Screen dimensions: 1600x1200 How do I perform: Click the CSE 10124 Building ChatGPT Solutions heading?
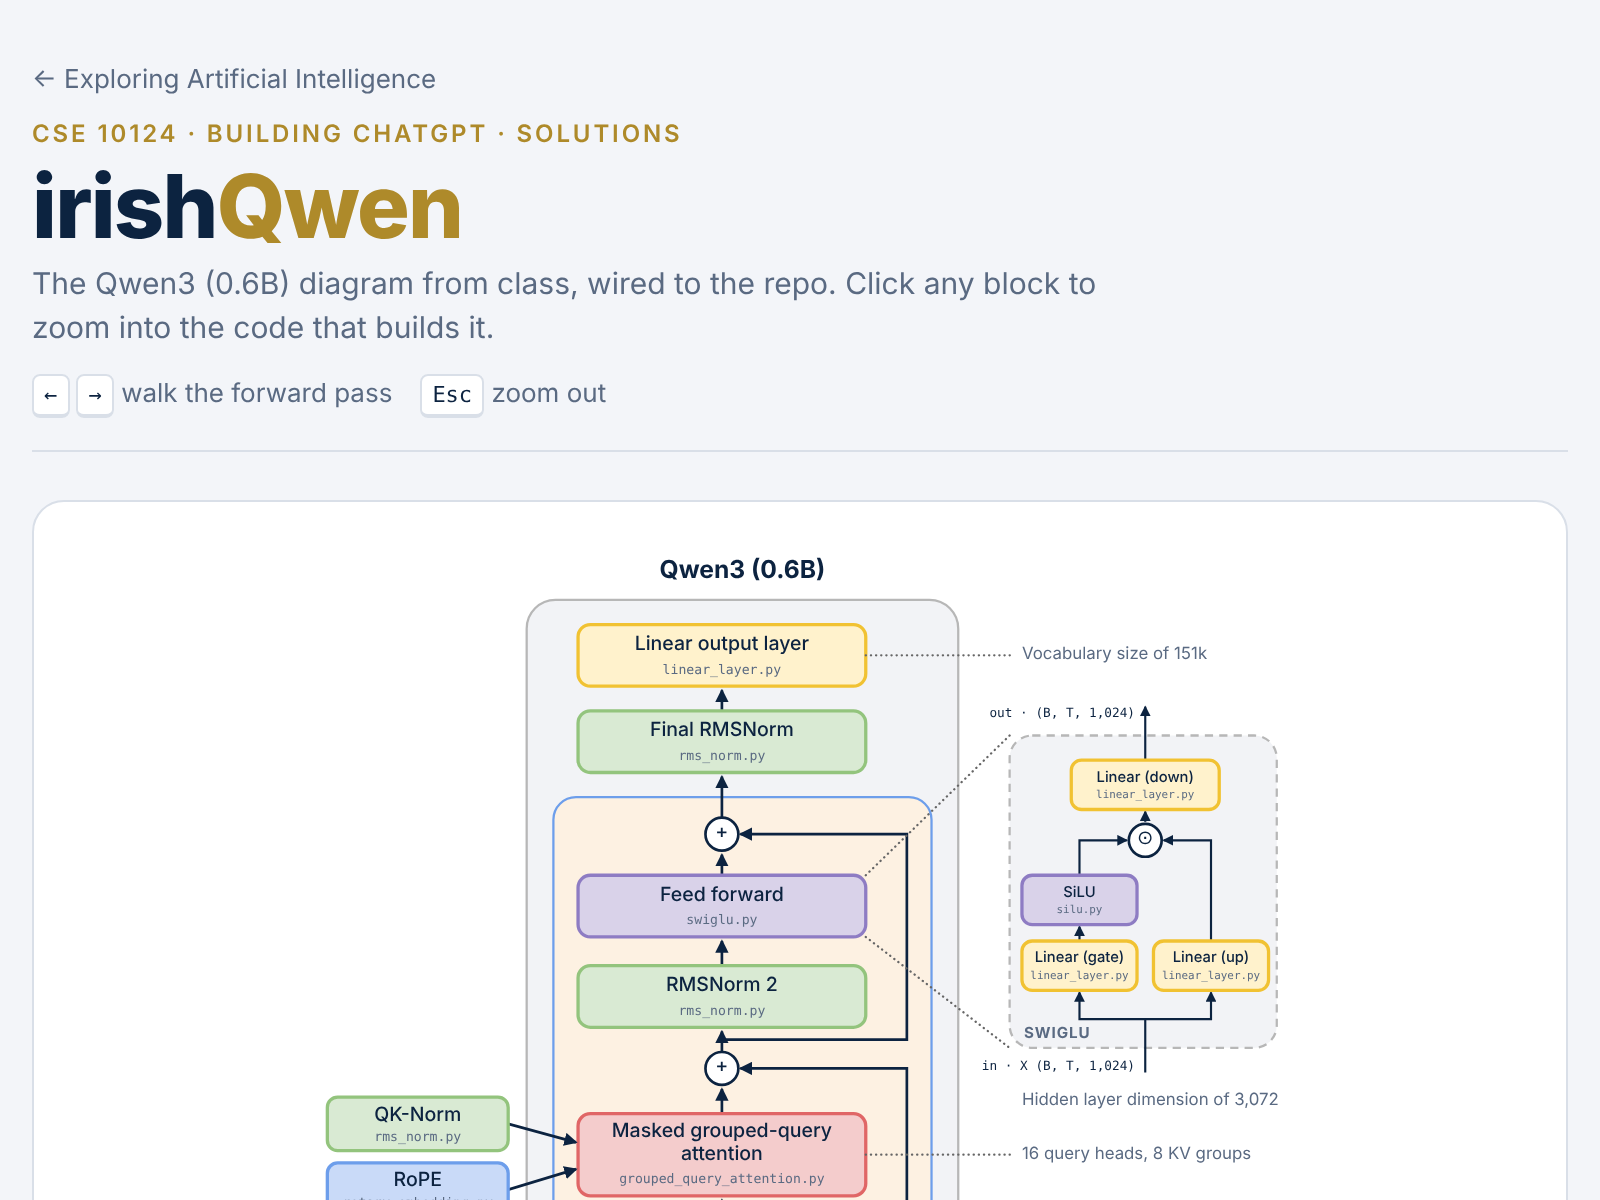click(x=356, y=133)
